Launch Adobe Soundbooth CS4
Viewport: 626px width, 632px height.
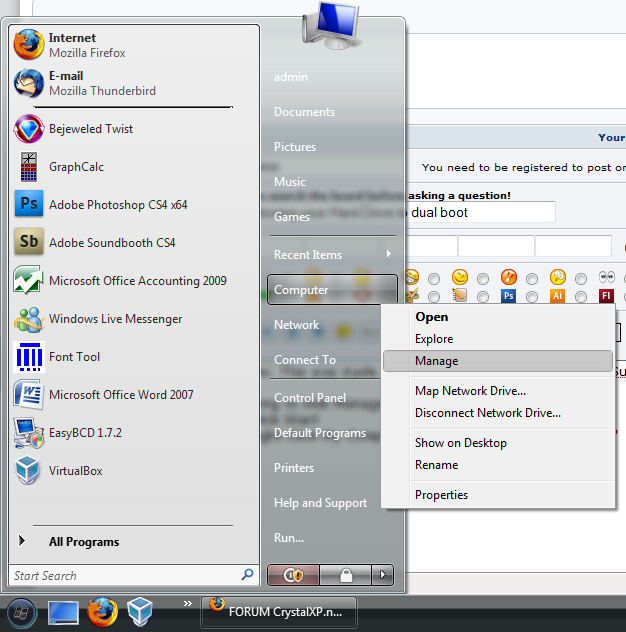[x=133, y=243]
